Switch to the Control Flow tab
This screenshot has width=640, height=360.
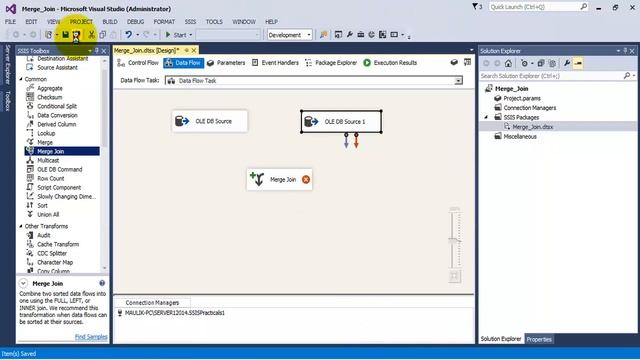pos(138,63)
